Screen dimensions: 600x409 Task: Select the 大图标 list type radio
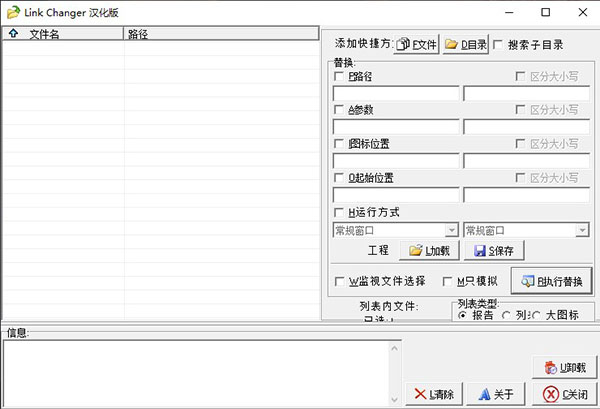(536, 316)
